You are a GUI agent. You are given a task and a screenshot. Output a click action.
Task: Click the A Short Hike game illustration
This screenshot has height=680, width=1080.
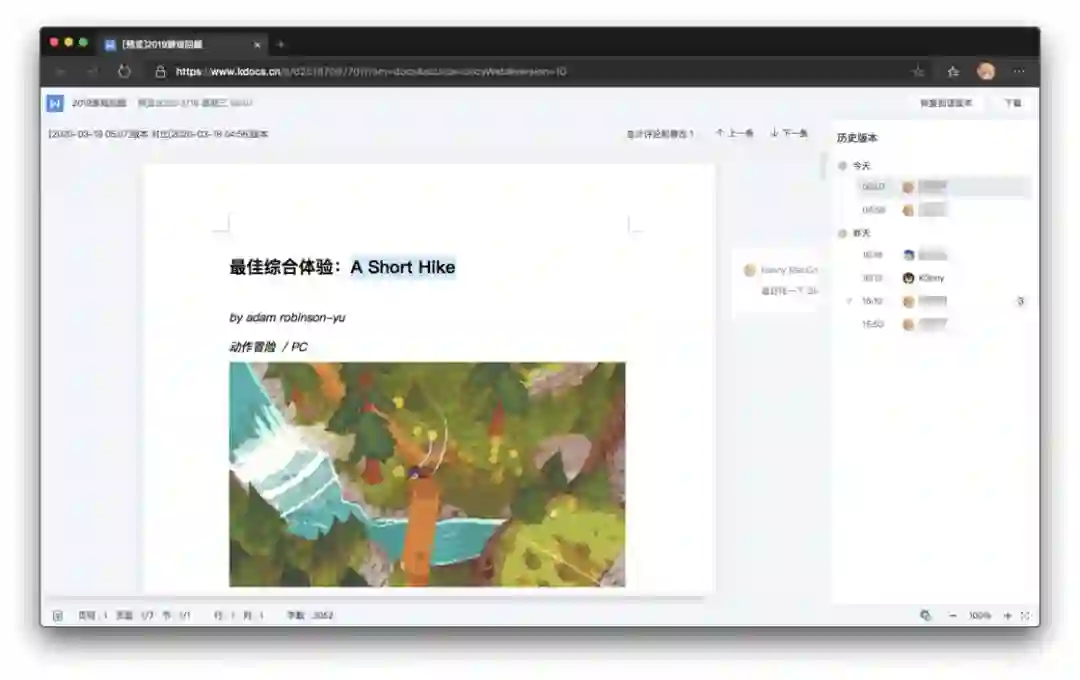click(x=427, y=475)
